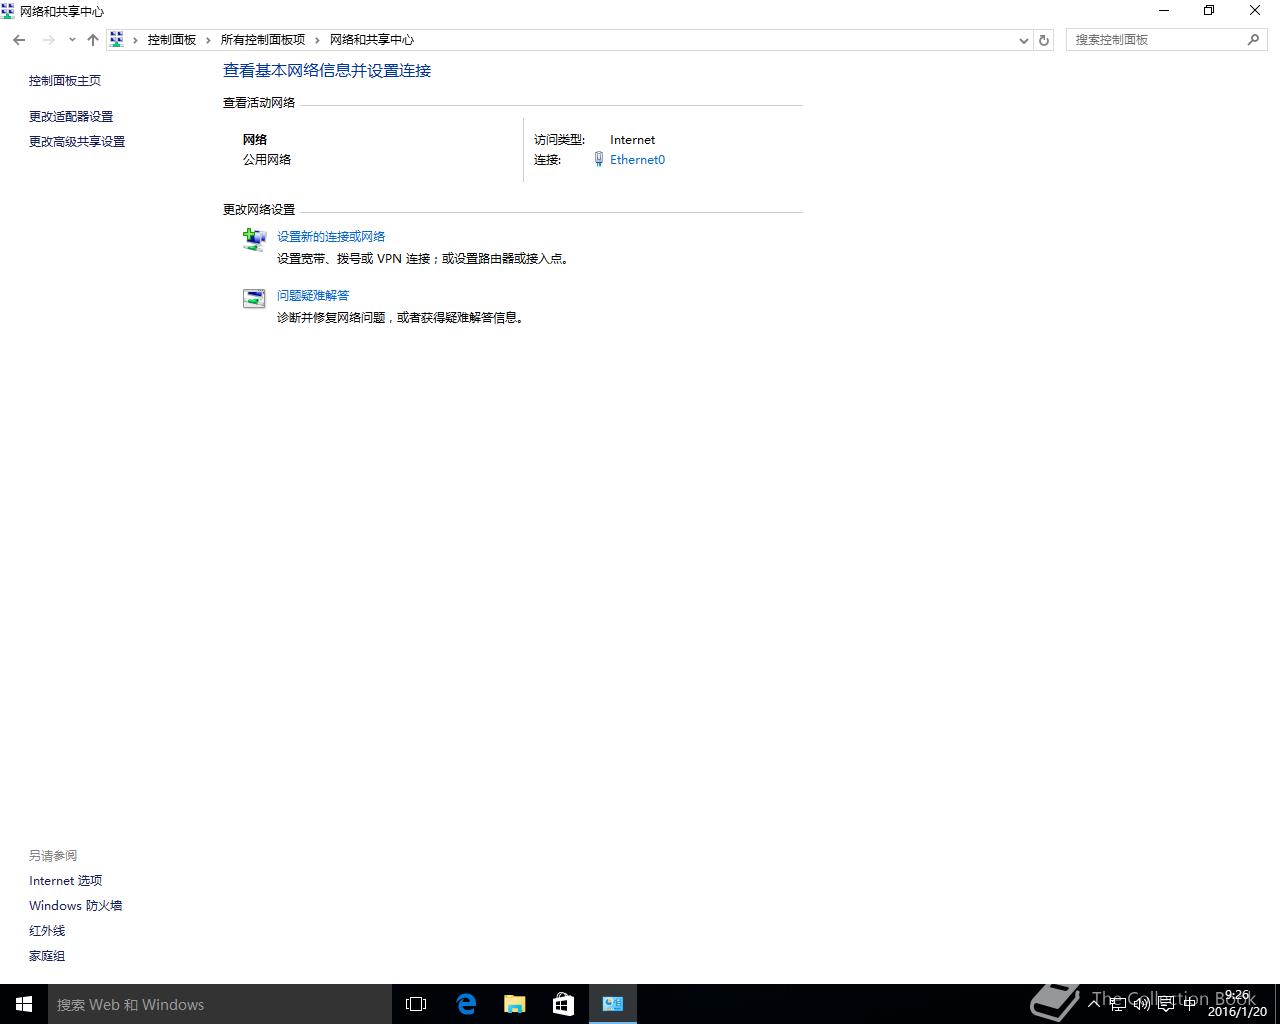Close the 网络和共享中心 window
This screenshot has height=1024, width=1280.
1255,11
